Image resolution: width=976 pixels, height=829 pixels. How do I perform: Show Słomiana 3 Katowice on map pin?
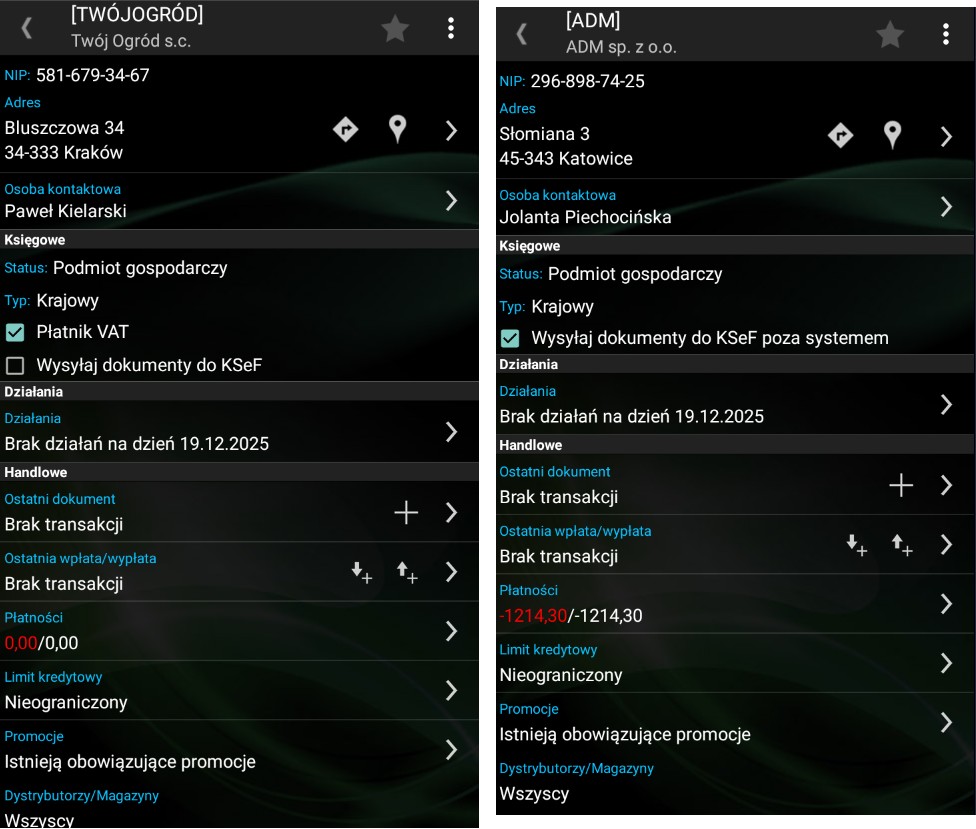click(892, 135)
